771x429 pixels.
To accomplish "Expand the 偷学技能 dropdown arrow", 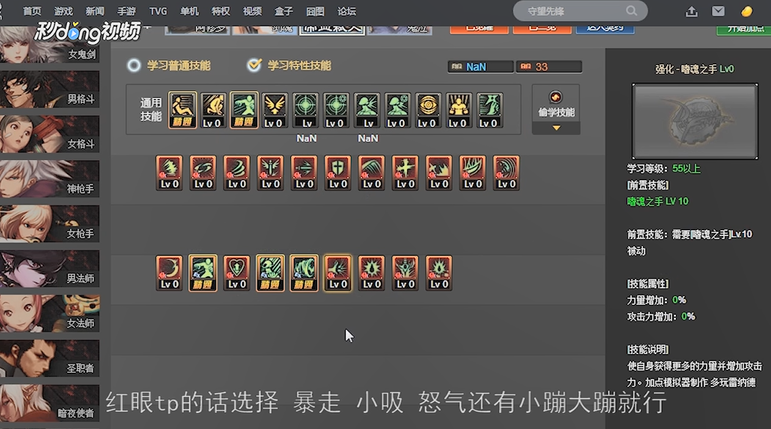I will [556, 128].
